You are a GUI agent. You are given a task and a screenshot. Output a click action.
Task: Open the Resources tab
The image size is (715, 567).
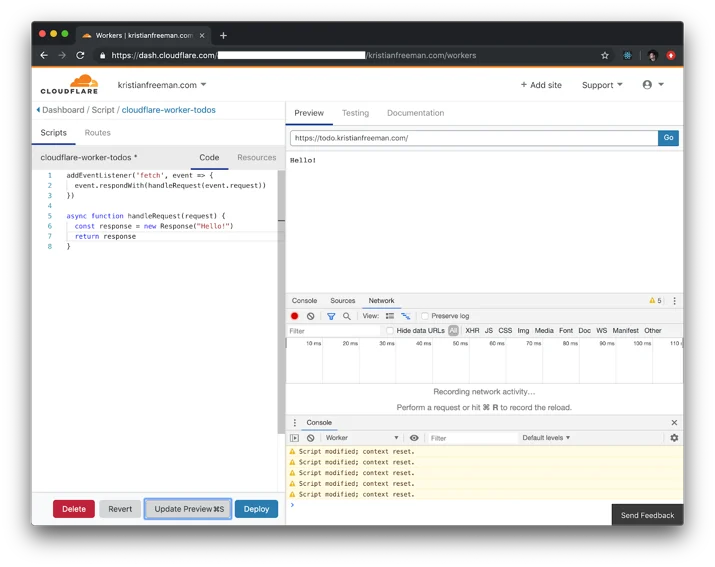tap(257, 157)
